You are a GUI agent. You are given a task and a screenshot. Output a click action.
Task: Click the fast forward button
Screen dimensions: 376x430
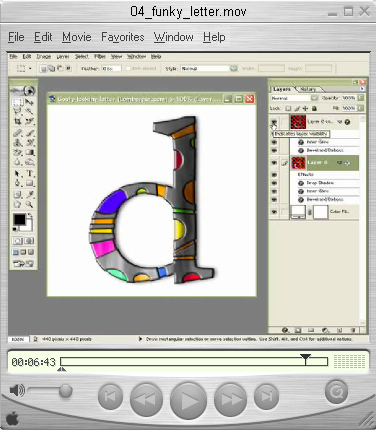(x=231, y=399)
